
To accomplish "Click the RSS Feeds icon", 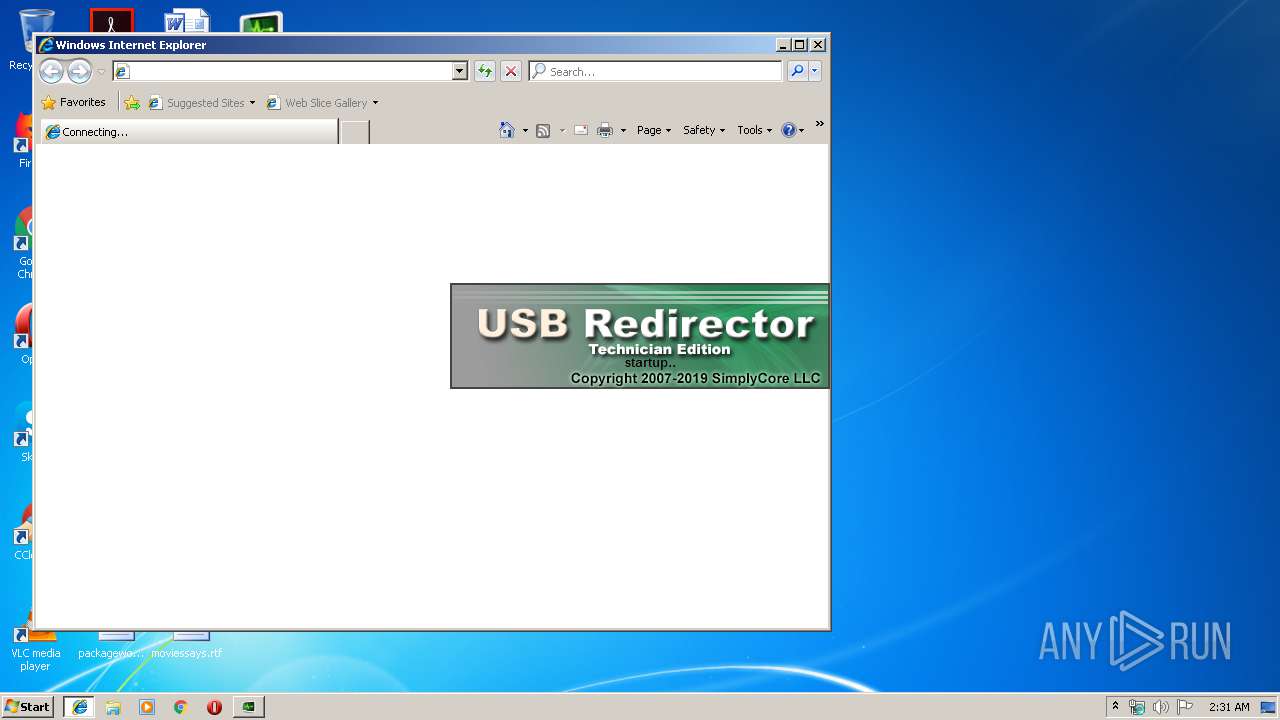I will [543, 130].
